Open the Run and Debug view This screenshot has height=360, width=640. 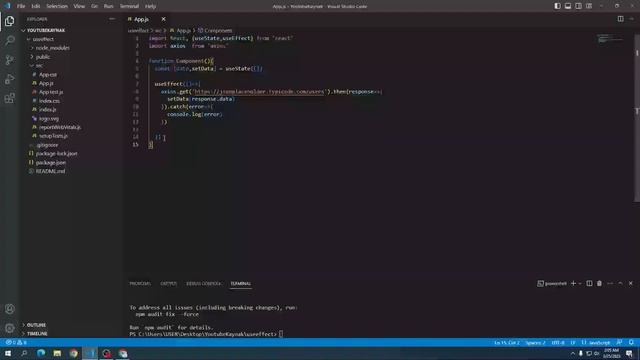9,79
